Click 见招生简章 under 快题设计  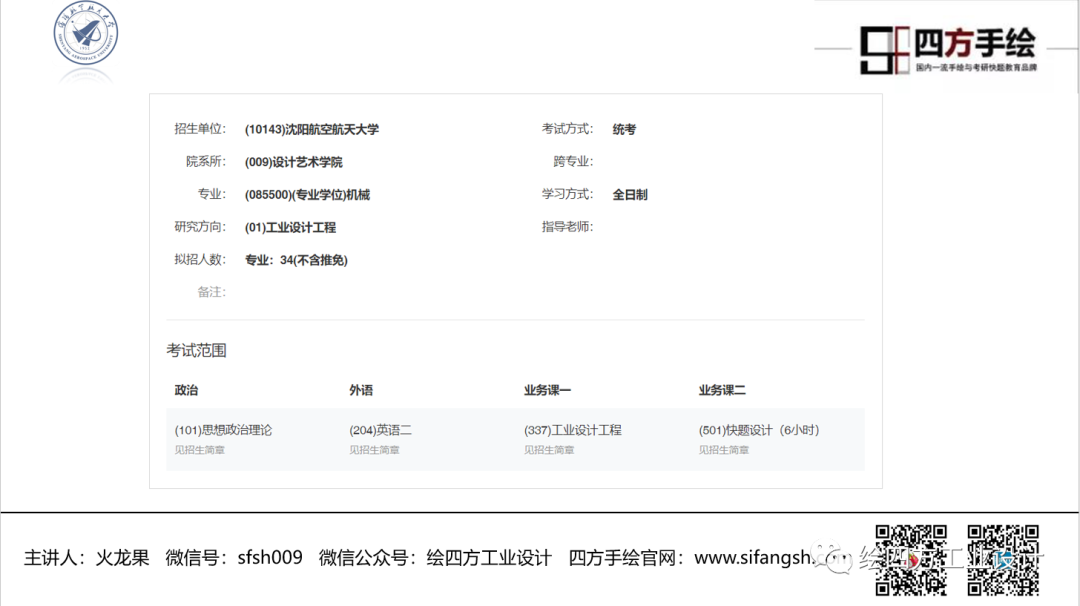[724, 450]
